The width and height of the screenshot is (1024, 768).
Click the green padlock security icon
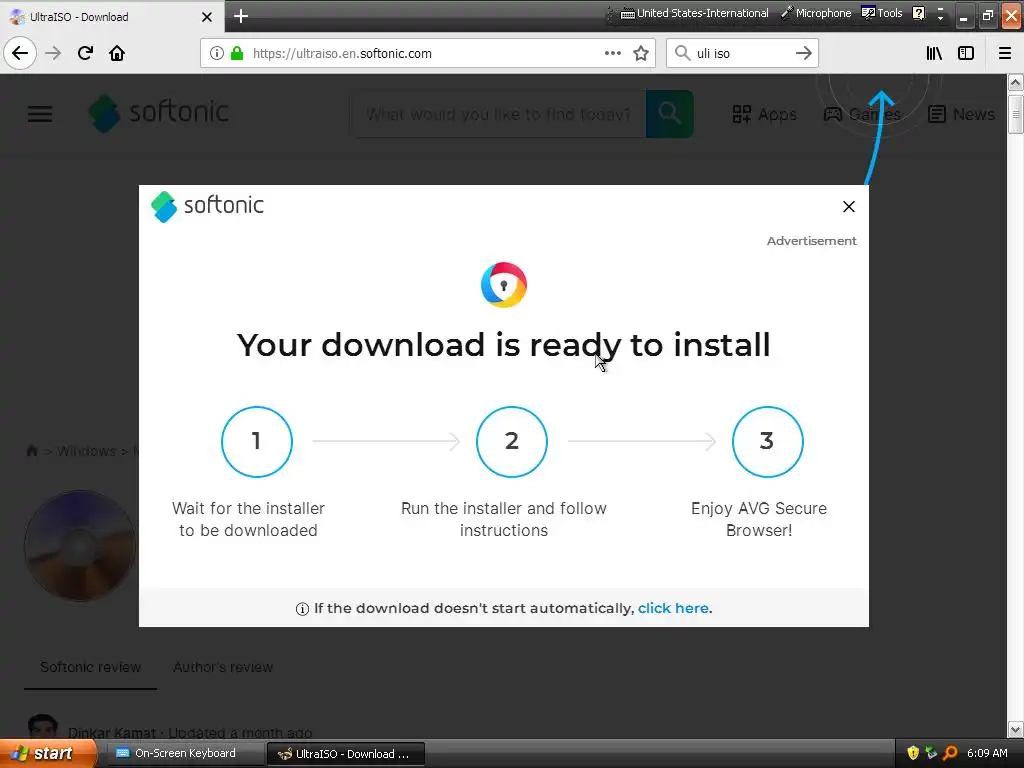(x=237, y=54)
